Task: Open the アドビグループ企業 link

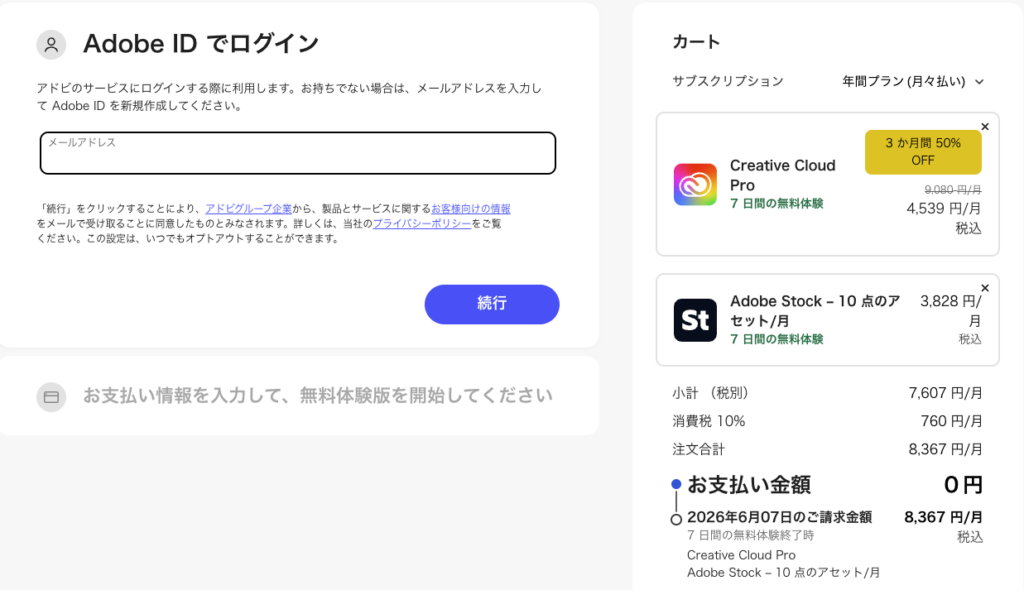Action: (249, 209)
